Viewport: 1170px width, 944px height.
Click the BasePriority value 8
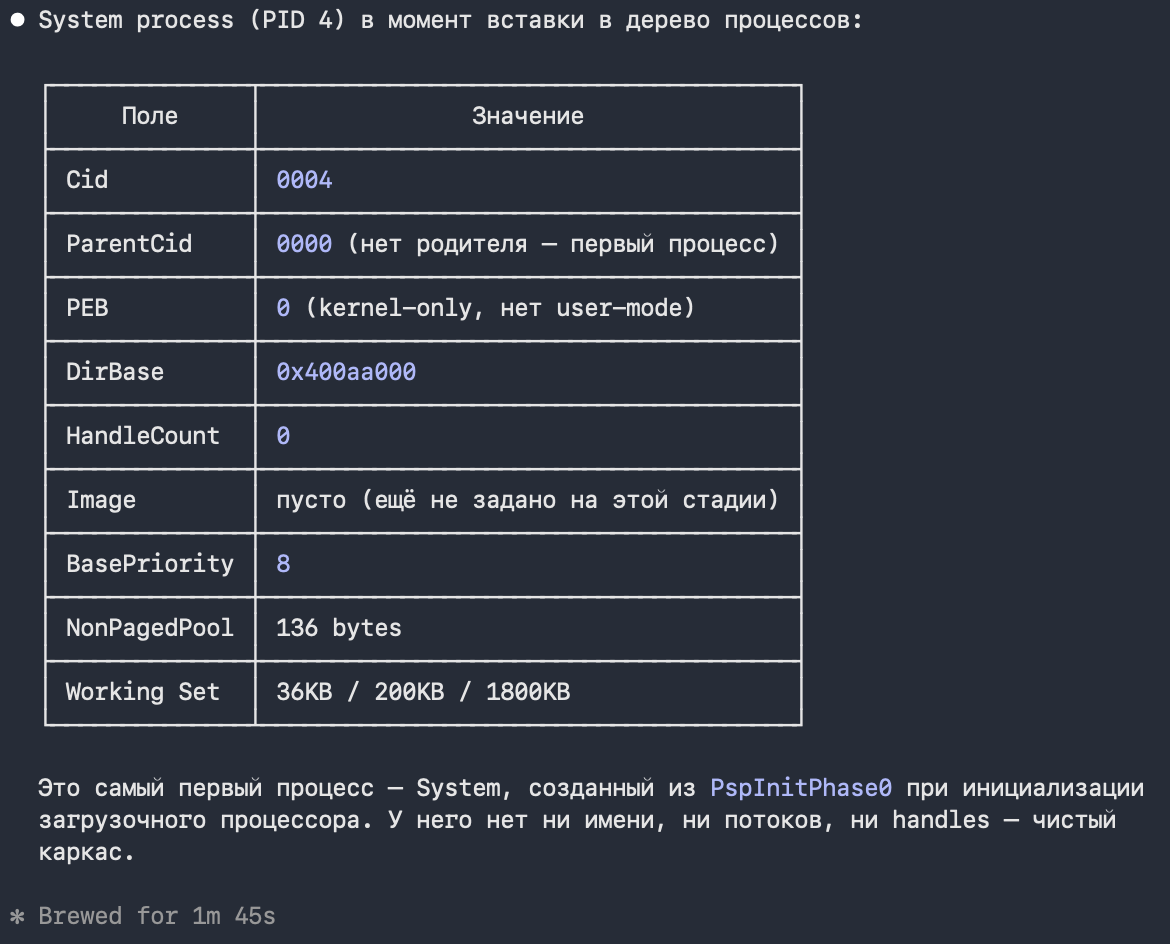(x=284, y=564)
